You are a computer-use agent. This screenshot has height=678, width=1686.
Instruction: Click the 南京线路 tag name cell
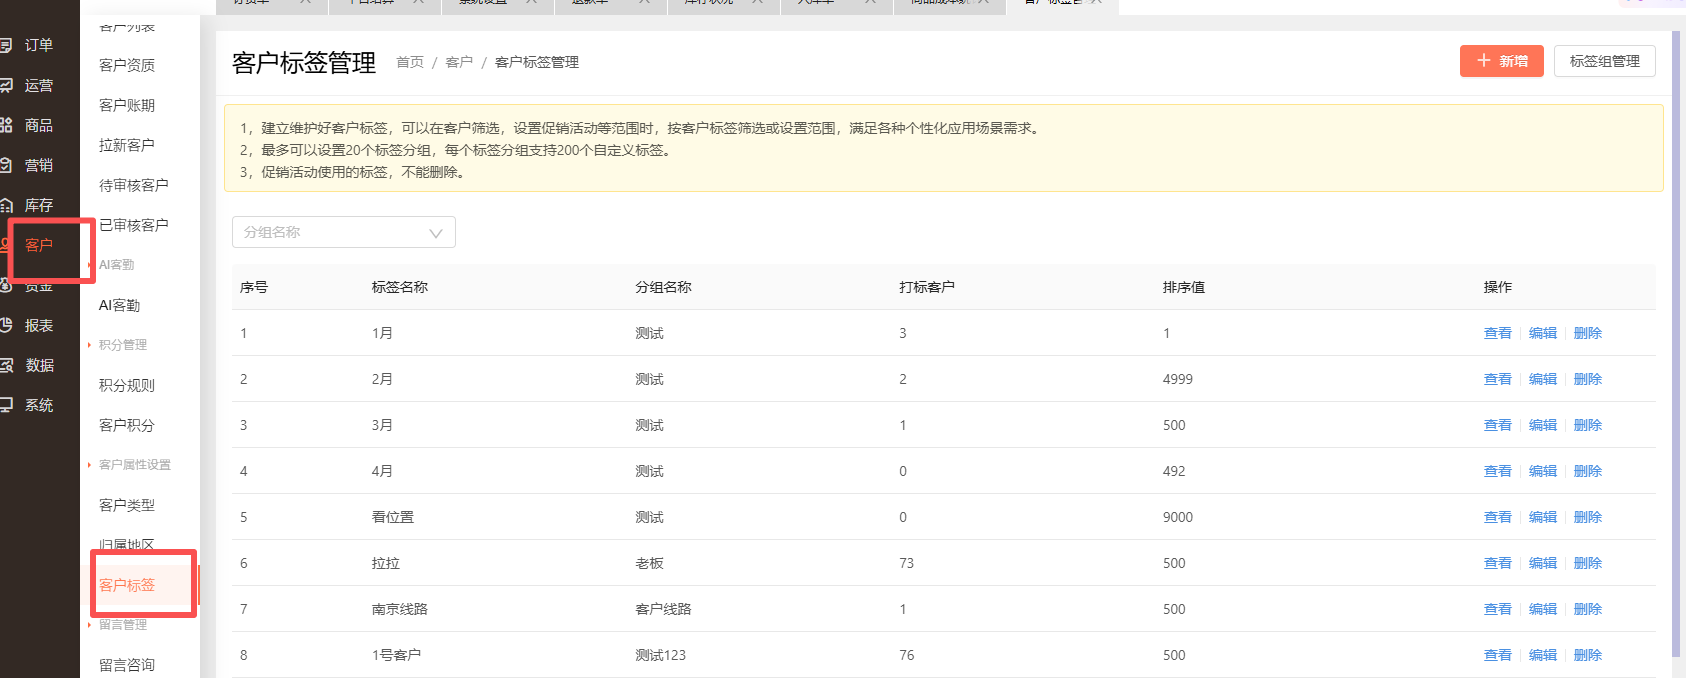pos(399,609)
